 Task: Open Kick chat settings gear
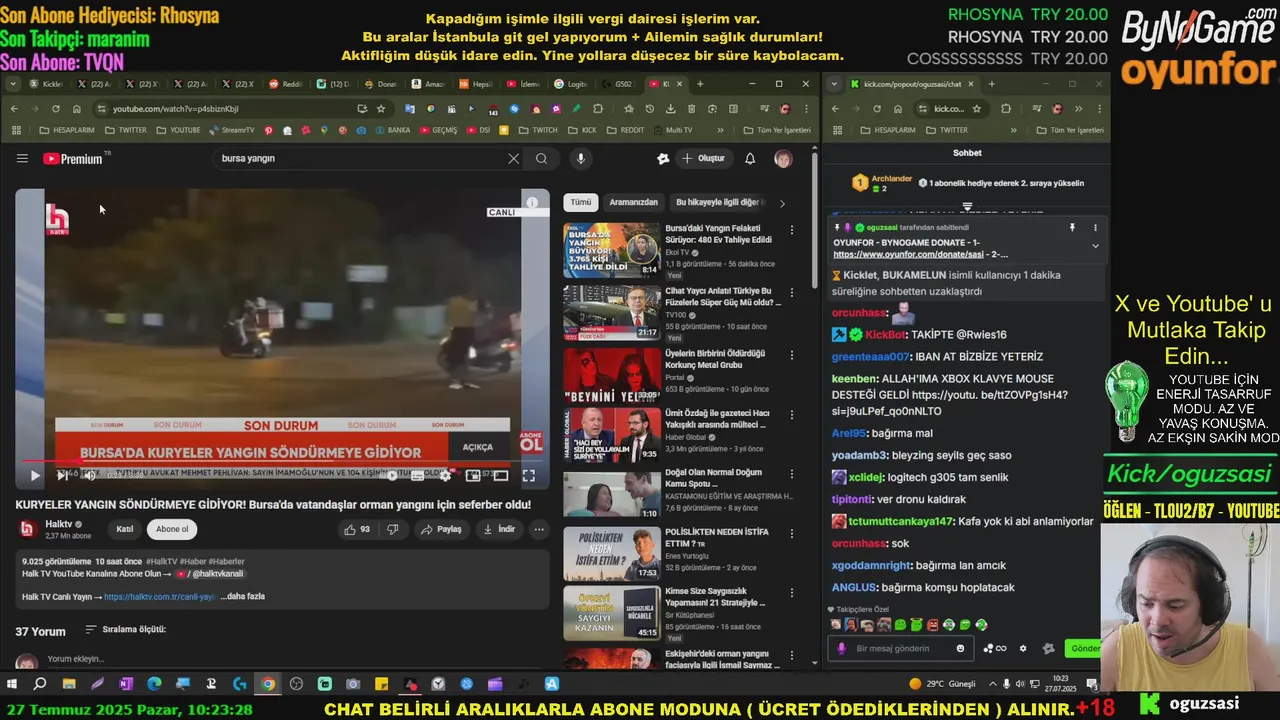click(x=1022, y=648)
